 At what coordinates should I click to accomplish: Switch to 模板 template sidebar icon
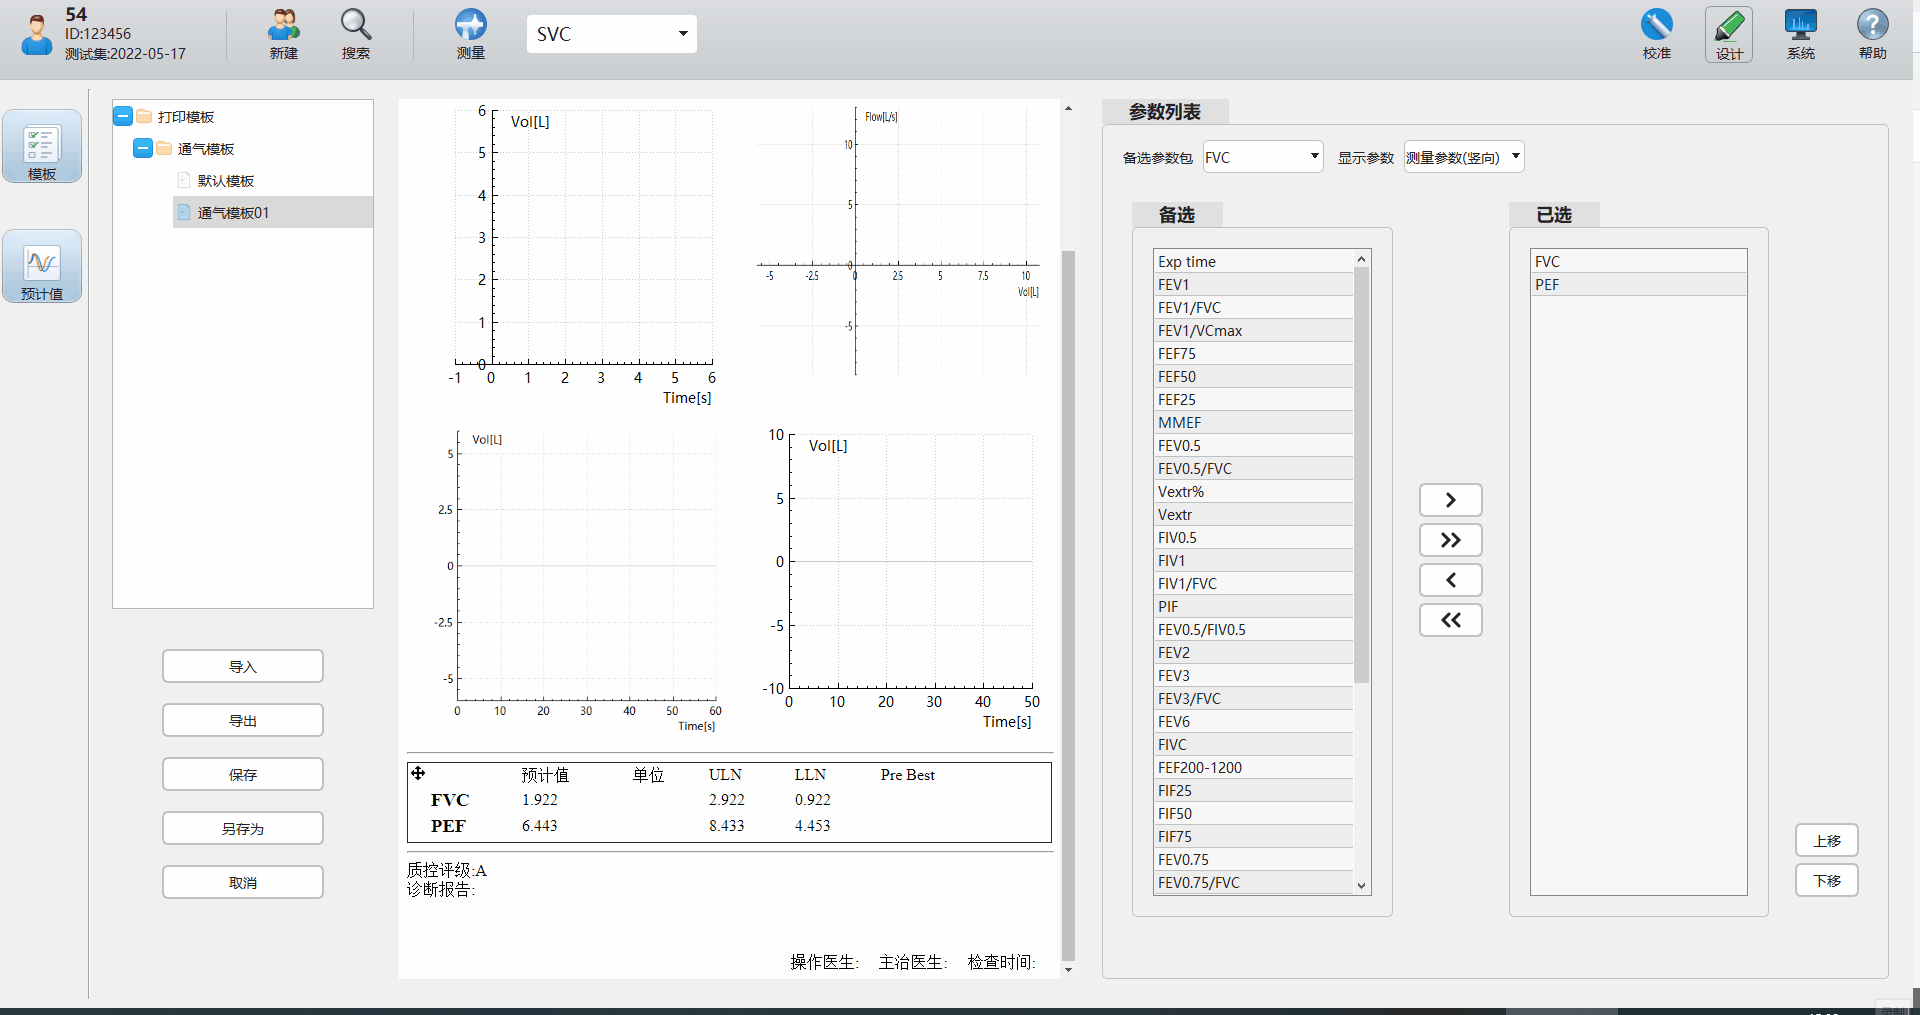[42, 147]
